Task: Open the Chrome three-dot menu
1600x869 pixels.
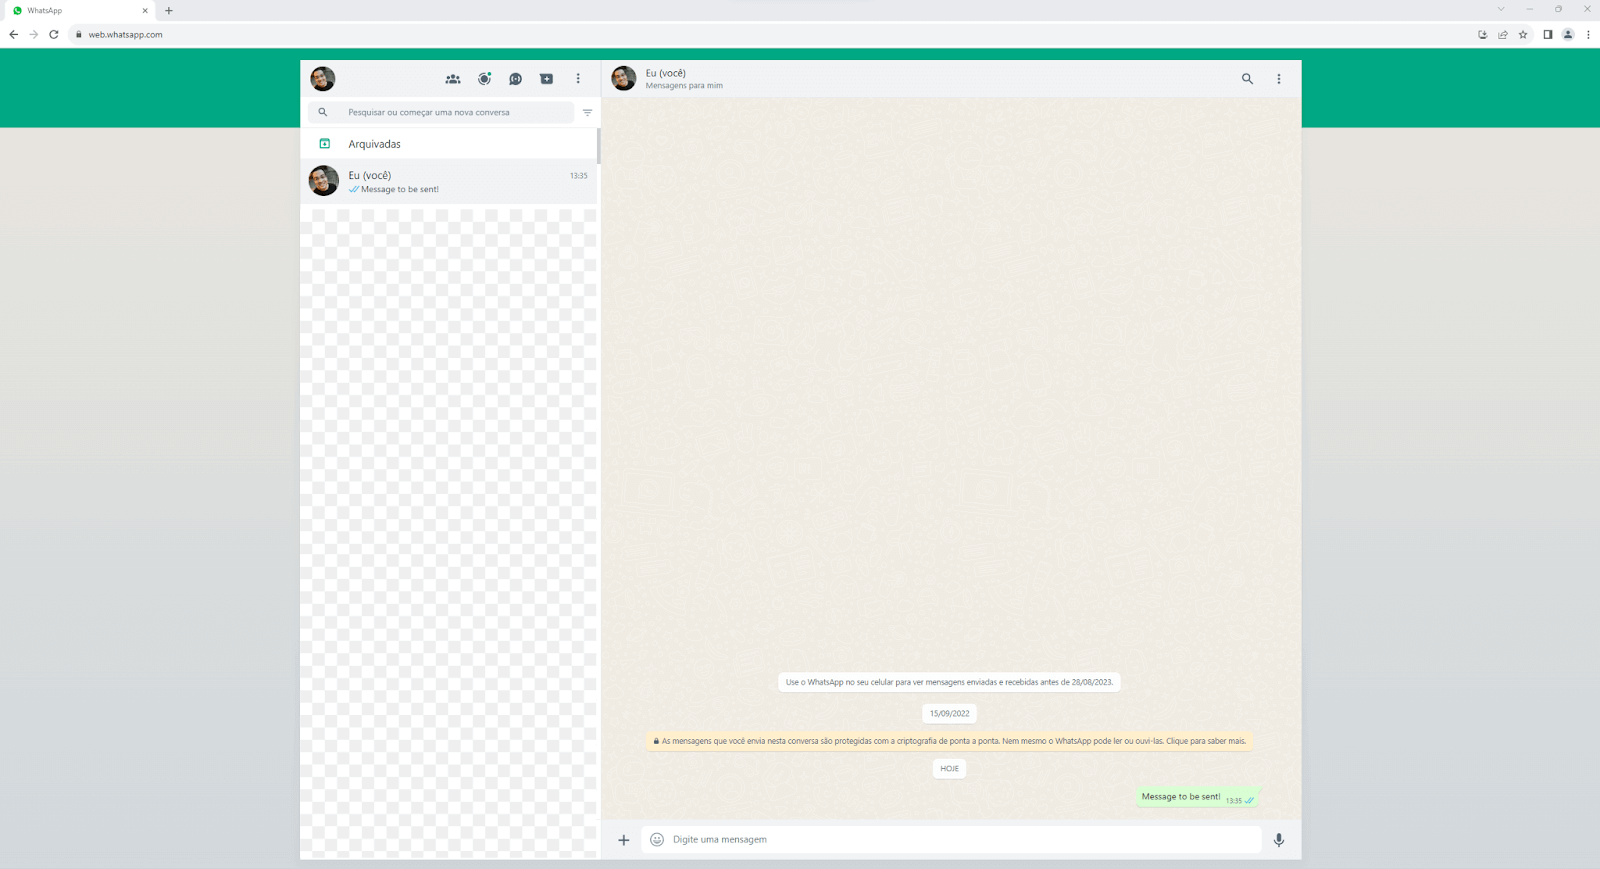Action: pos(1588,34)
